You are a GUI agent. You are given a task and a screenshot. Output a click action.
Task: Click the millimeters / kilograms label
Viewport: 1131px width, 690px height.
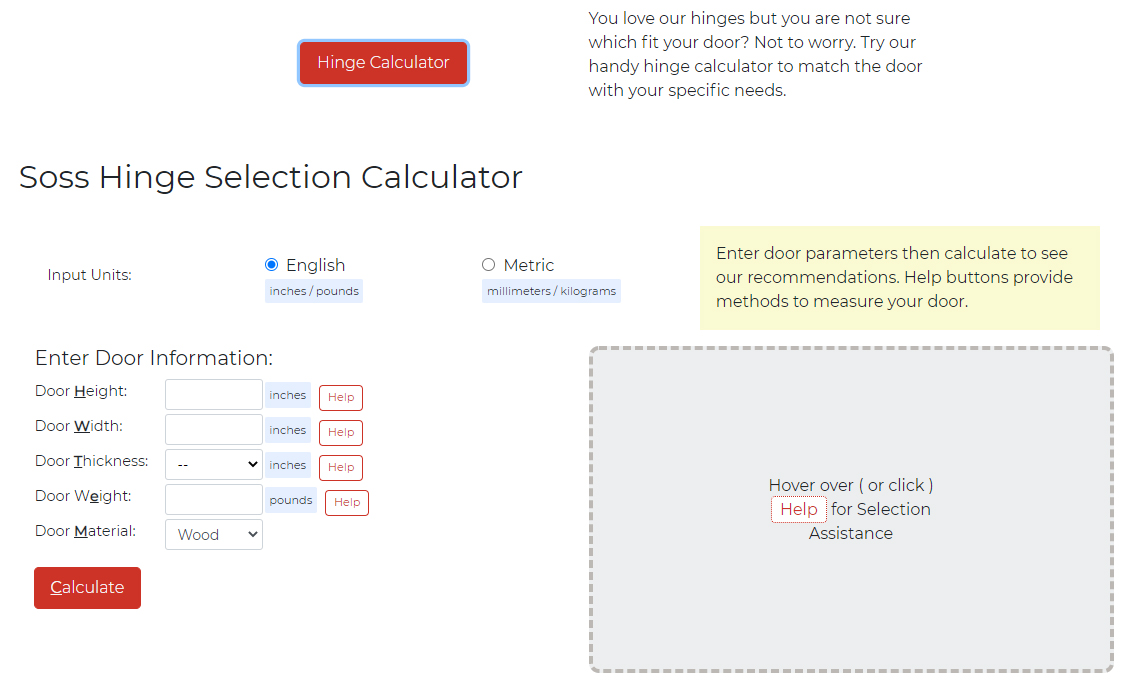point(551,291)
